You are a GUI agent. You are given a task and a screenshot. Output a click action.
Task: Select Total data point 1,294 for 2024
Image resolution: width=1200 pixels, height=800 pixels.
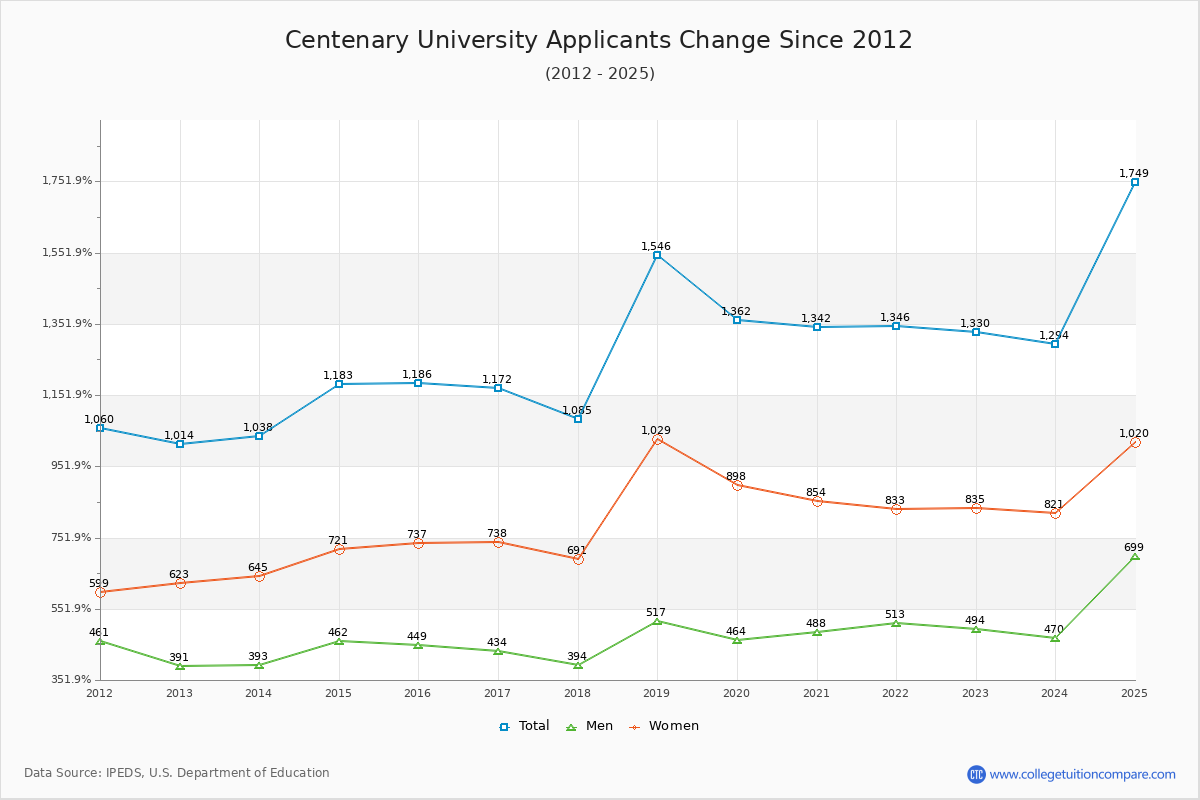[x=1055, y=344]
